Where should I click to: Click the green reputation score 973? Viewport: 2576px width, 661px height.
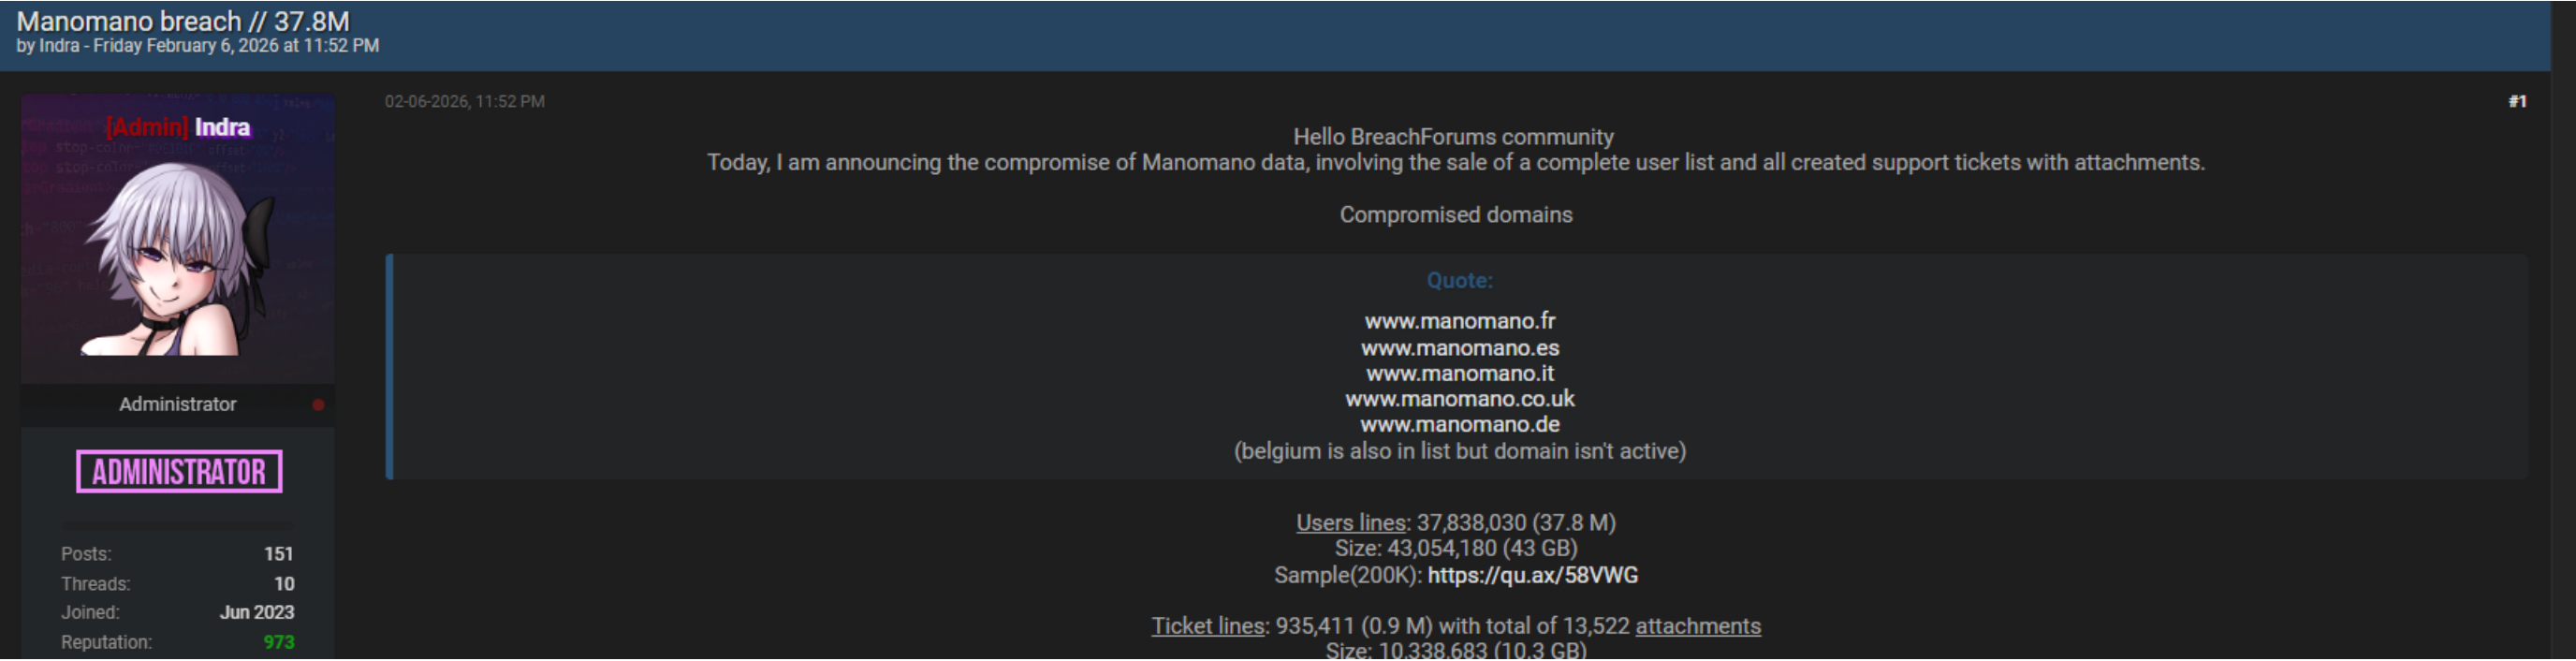click(x=278, y=642)
